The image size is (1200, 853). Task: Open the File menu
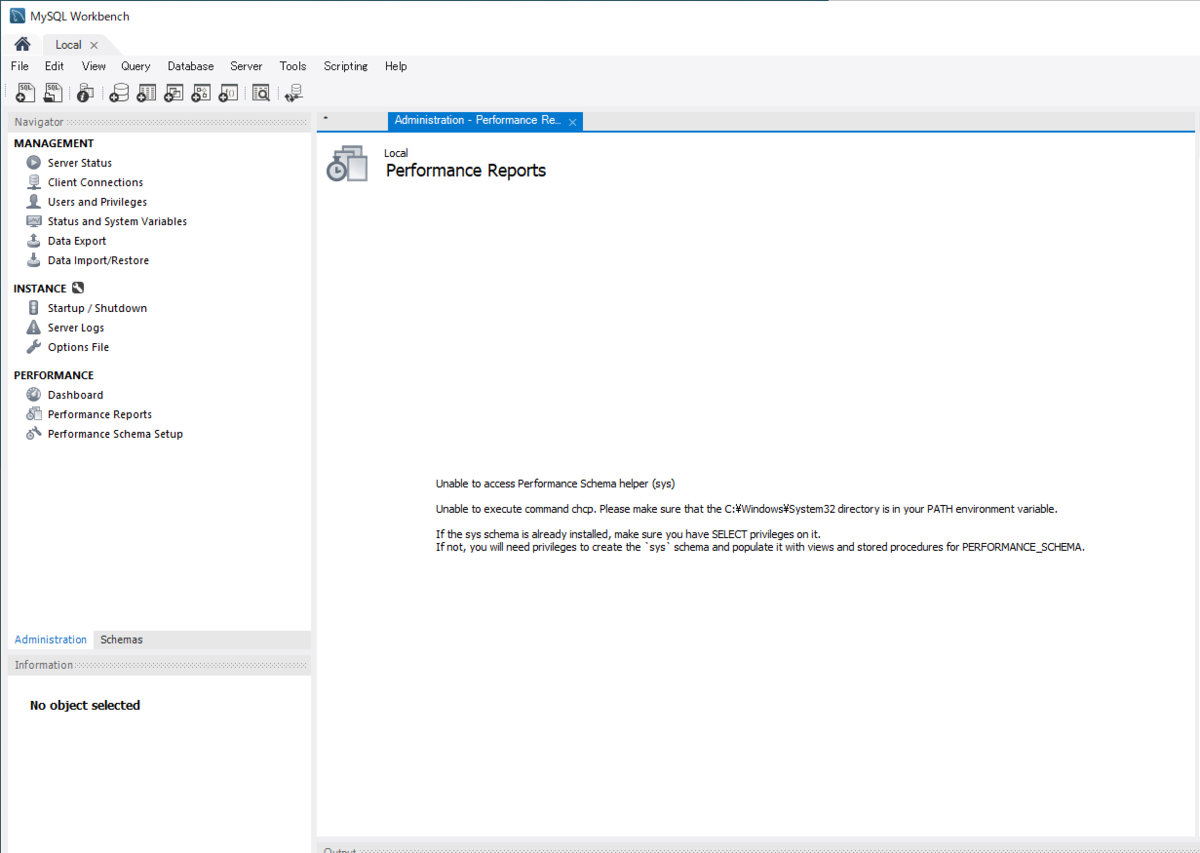20,66
